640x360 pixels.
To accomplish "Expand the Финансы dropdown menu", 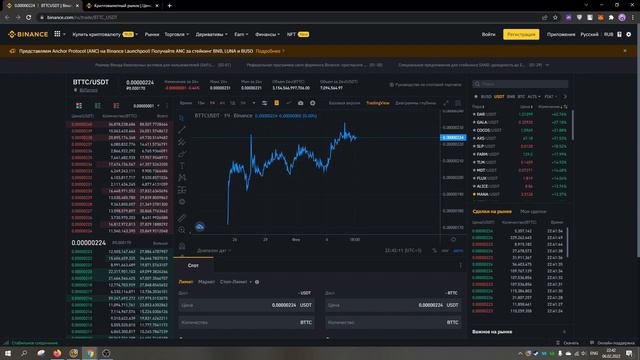I will (x=267, y=34).
